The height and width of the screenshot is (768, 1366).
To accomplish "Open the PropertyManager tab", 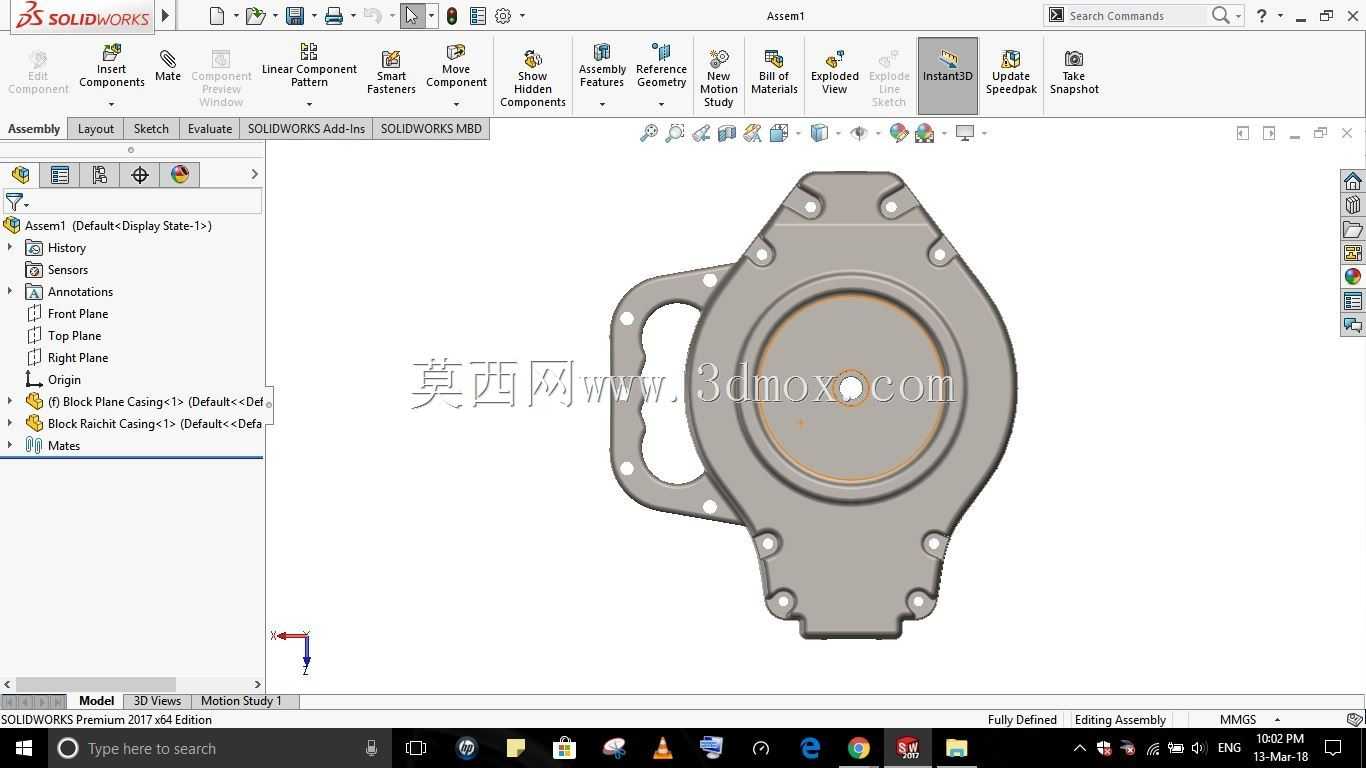I will point(60,175).
